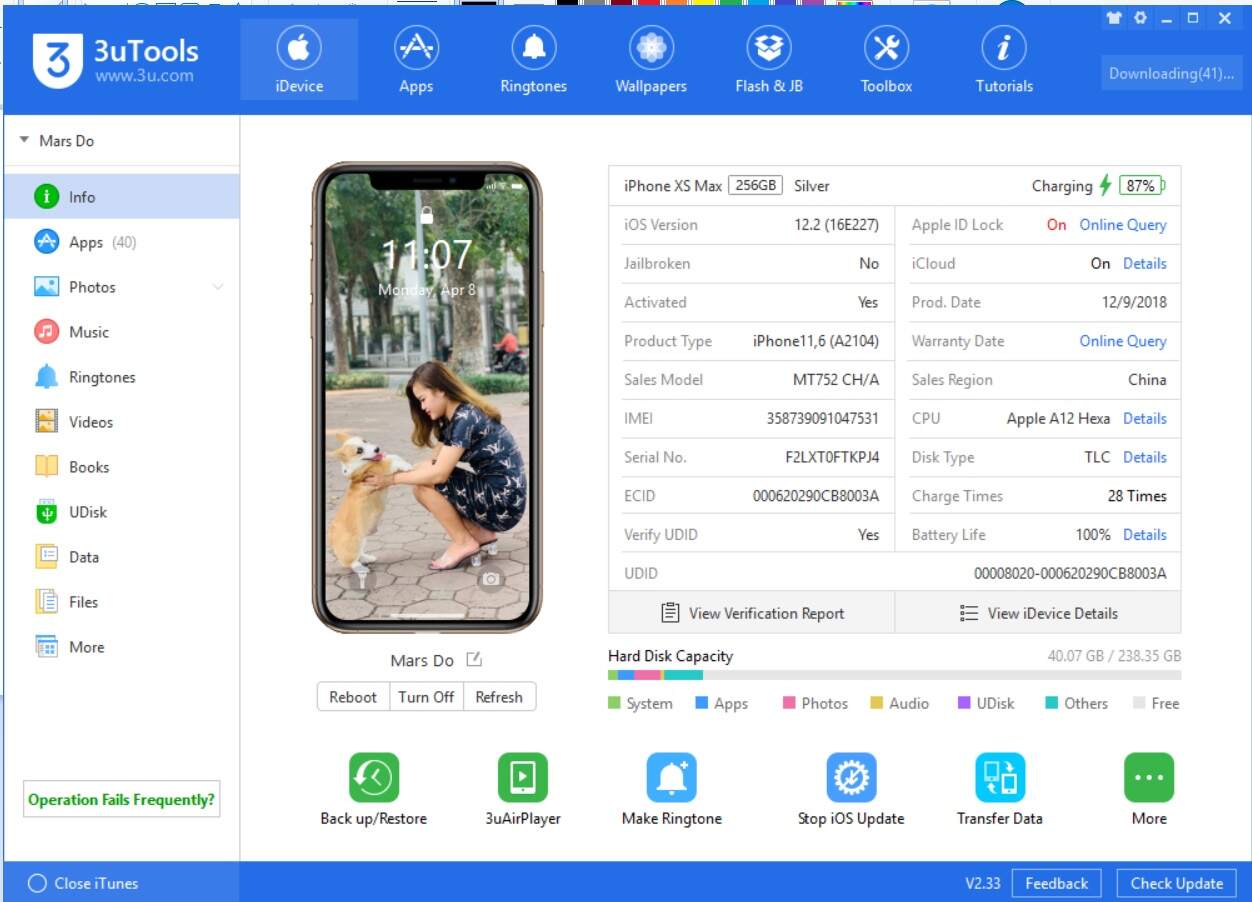
Task: Click the 256GB storage badge
Action: tap(755, 185)
